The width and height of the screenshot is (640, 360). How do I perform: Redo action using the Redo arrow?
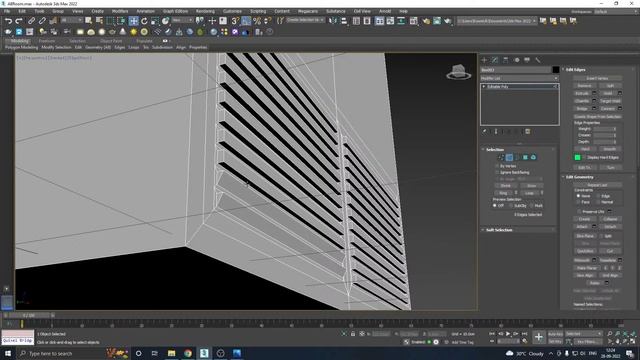19,21
